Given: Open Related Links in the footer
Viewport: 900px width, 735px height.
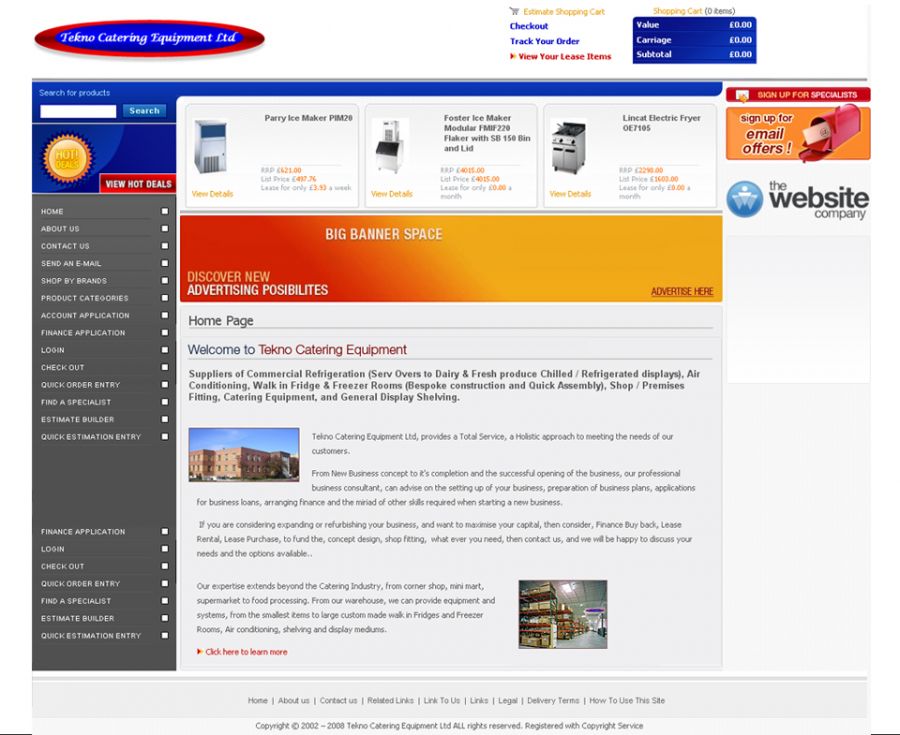Looking at the screenshot, I should [x=390, y=701].
